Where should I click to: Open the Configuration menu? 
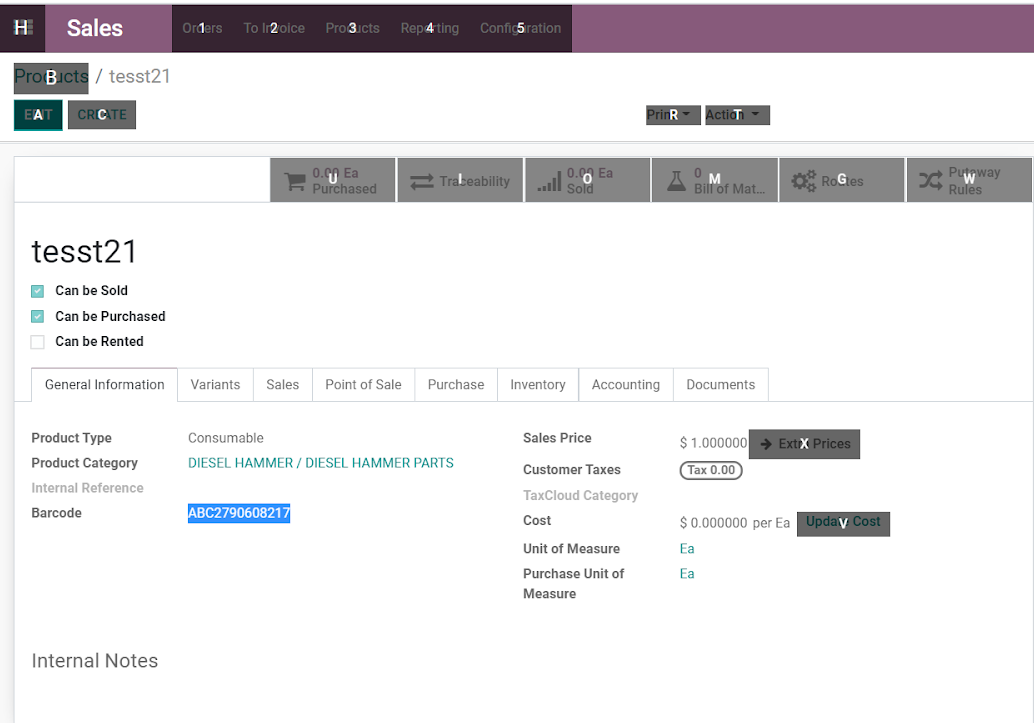[520, 28]
